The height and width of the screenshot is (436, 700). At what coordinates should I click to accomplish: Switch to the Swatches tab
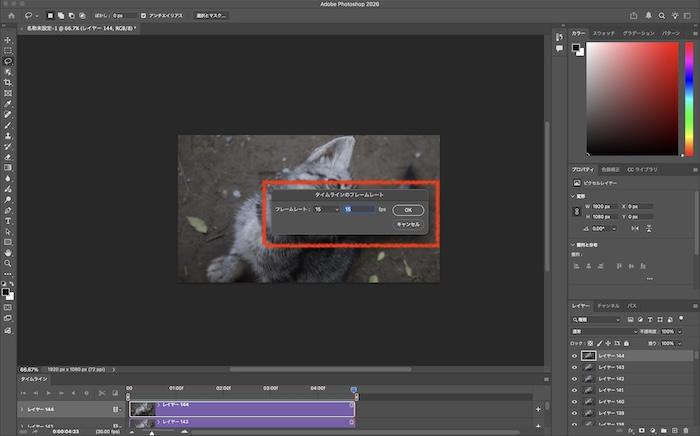click(603, 34)
